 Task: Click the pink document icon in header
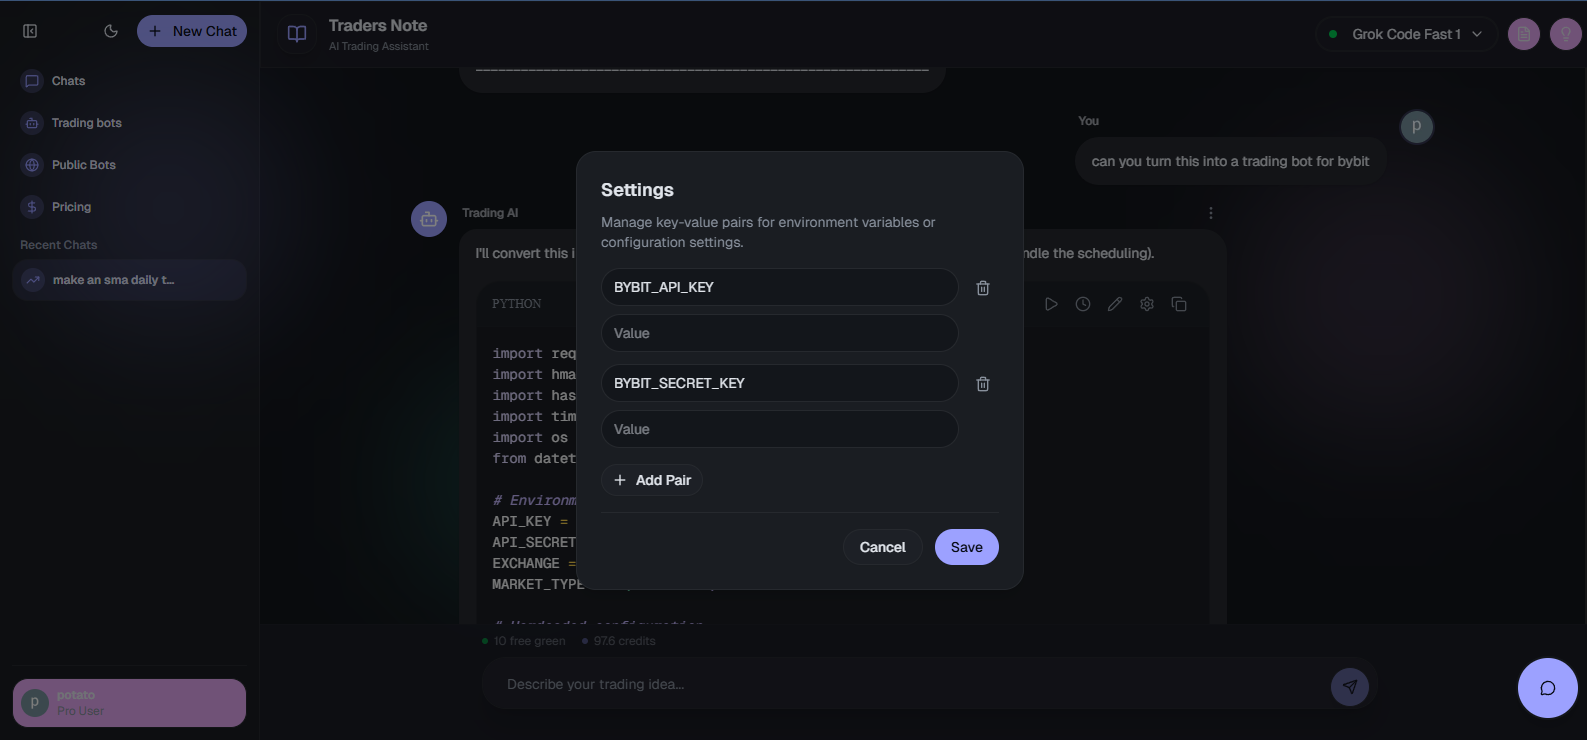click(x=1524, y=34)
